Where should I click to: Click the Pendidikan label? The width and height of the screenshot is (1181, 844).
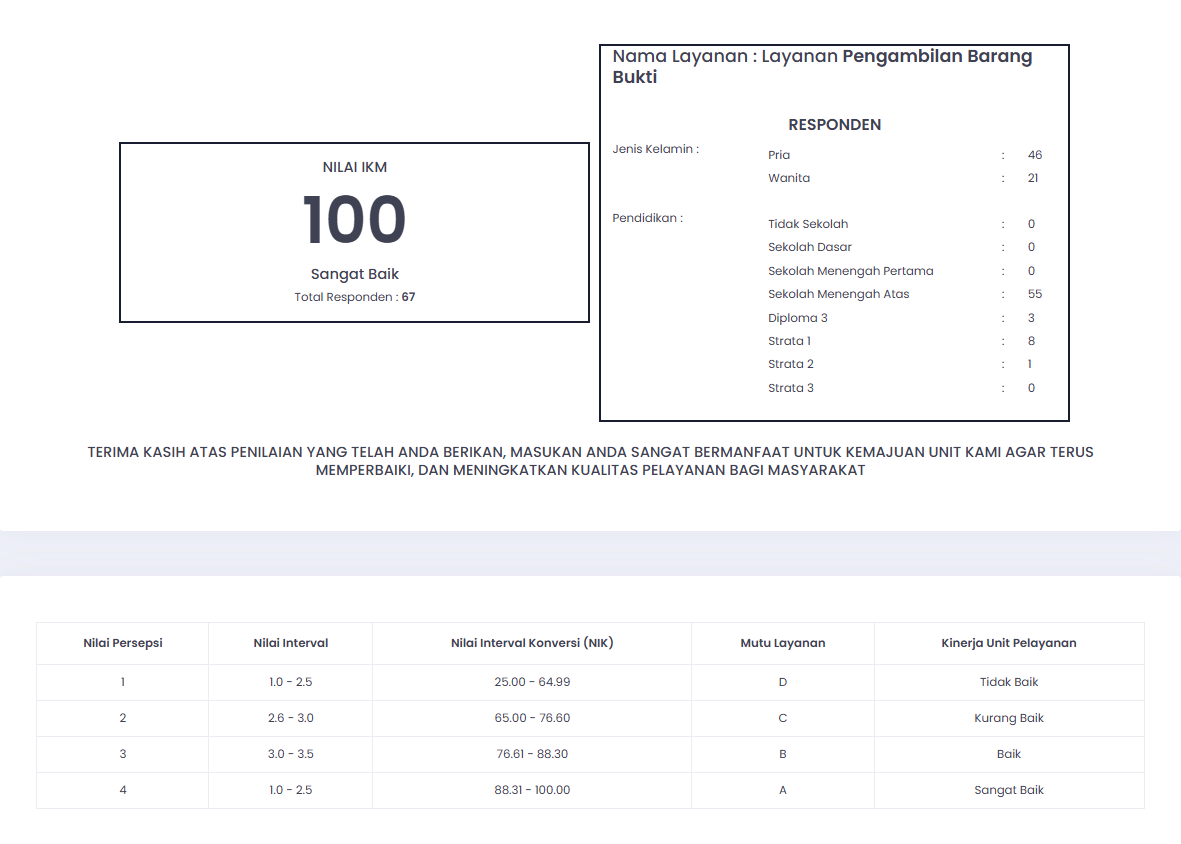click(648, 218)
